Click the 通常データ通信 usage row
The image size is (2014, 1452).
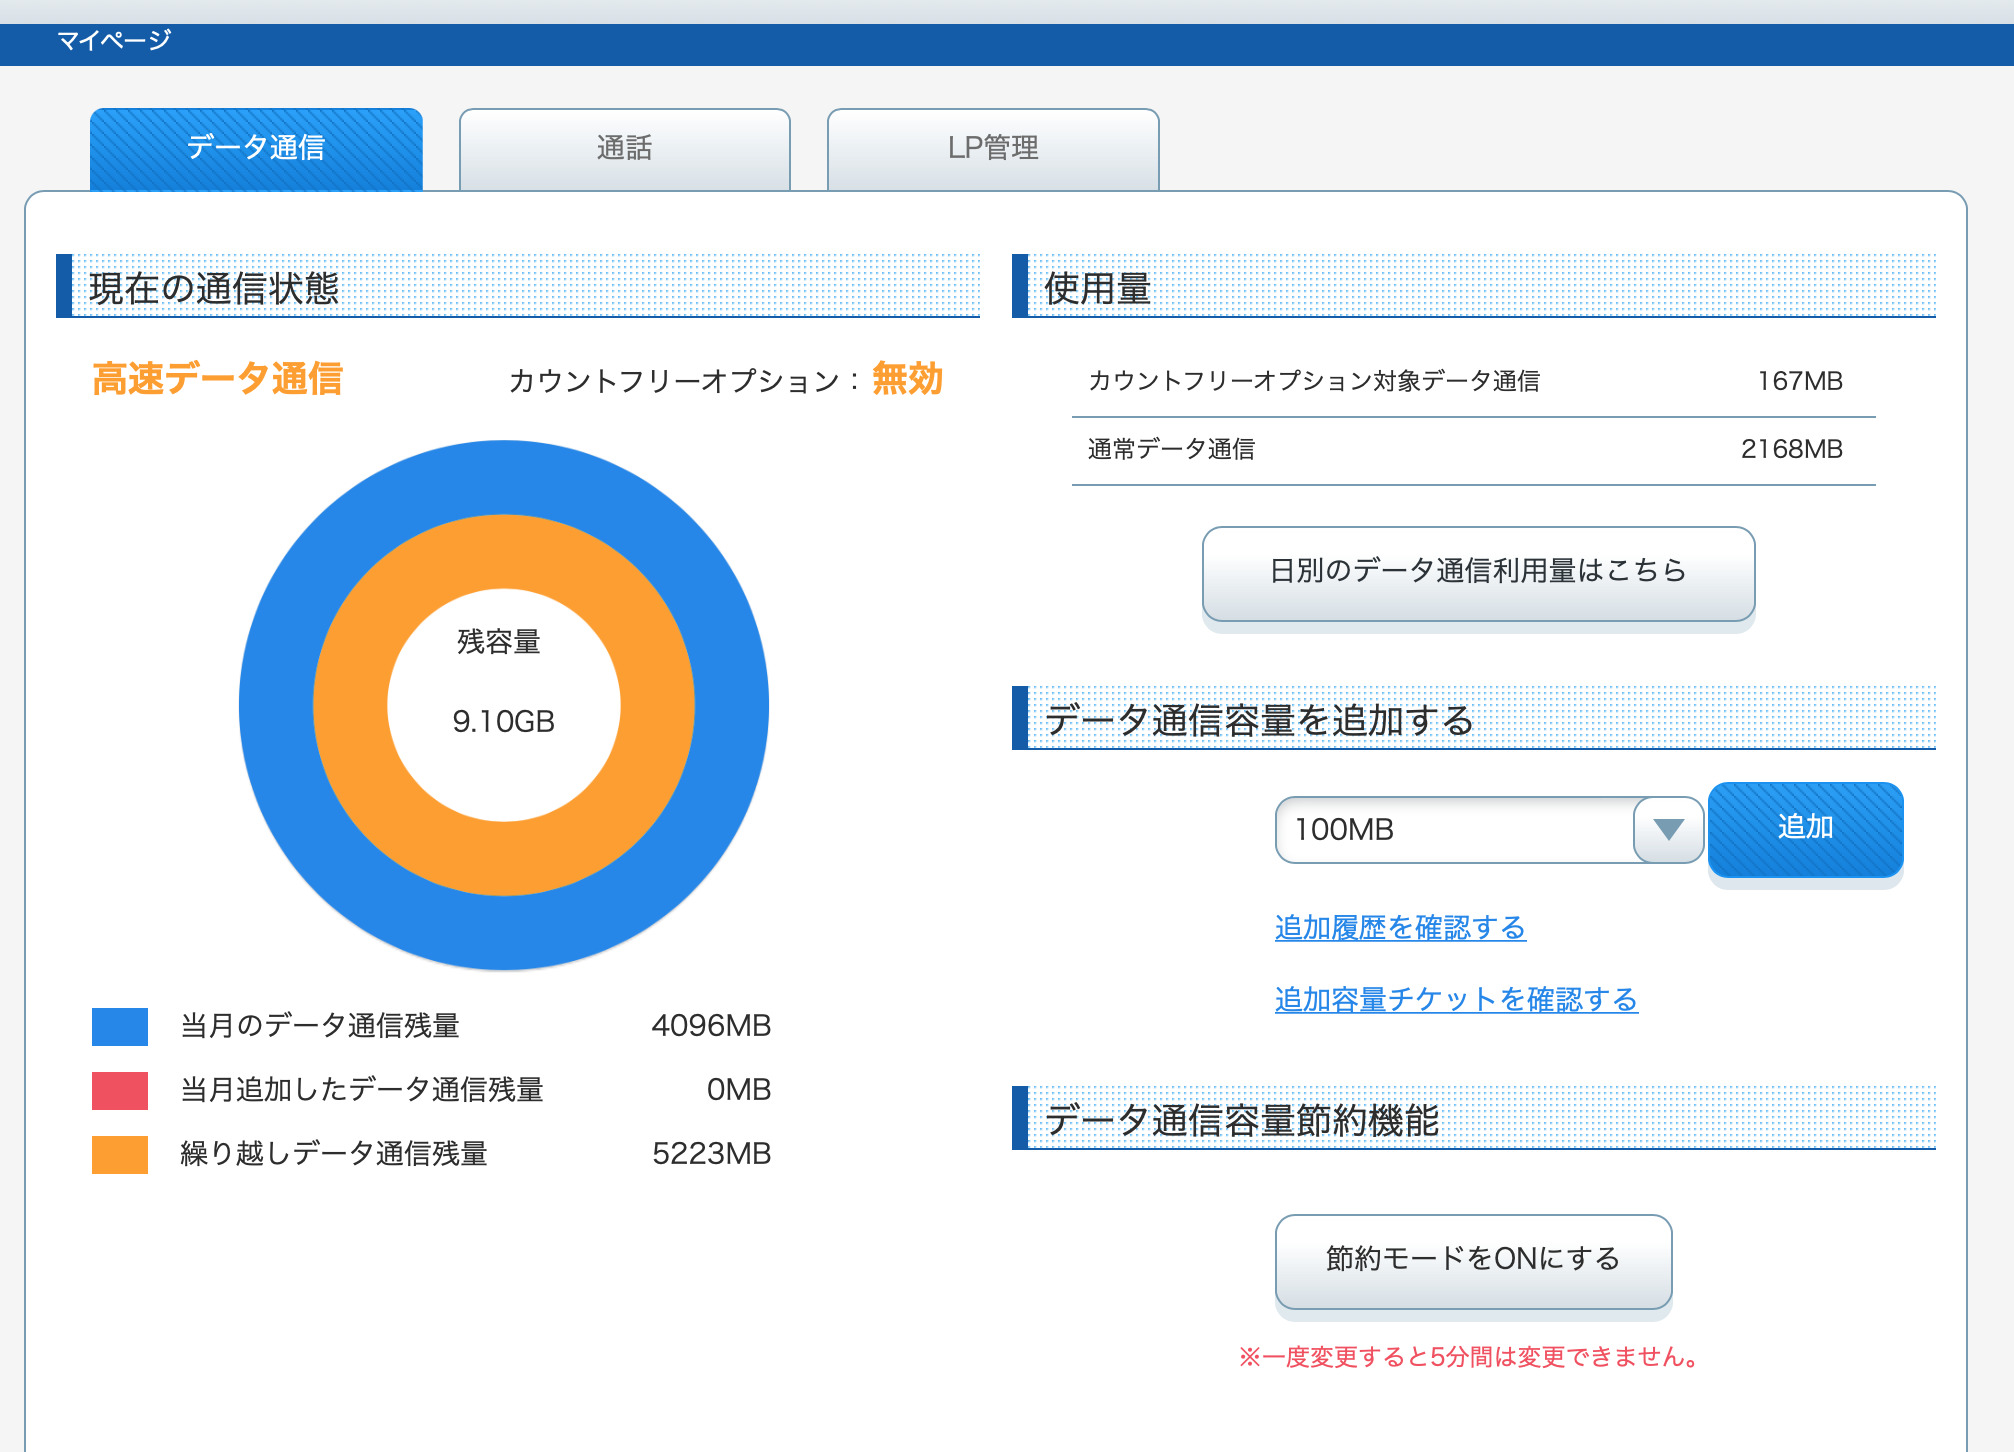pyautogui.click(x=1472, y=449)
